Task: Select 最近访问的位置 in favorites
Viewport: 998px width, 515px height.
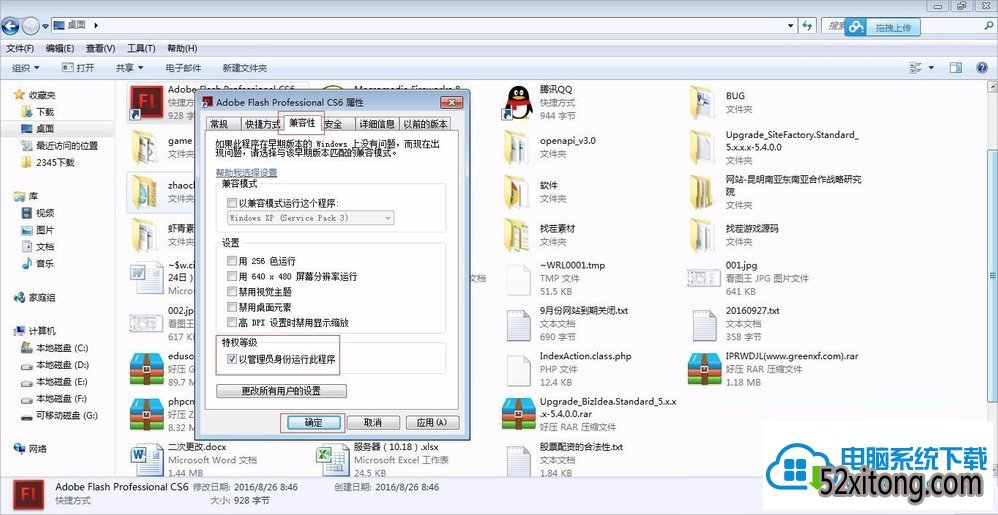Action: [60, 146]
